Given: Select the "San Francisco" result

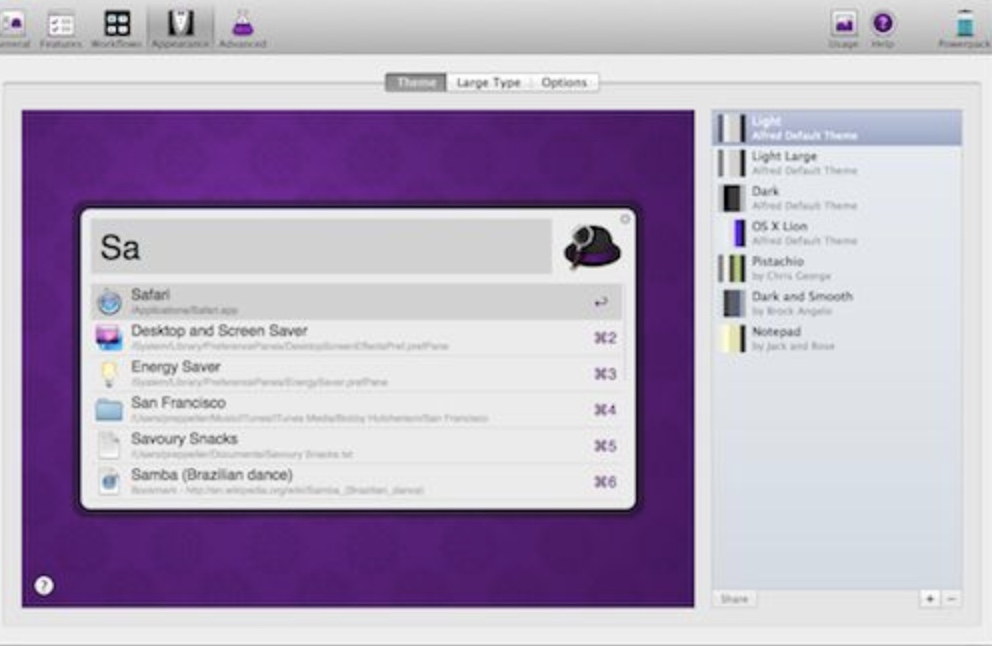Looking at the screenshot, I should click(x=357, y=409).
